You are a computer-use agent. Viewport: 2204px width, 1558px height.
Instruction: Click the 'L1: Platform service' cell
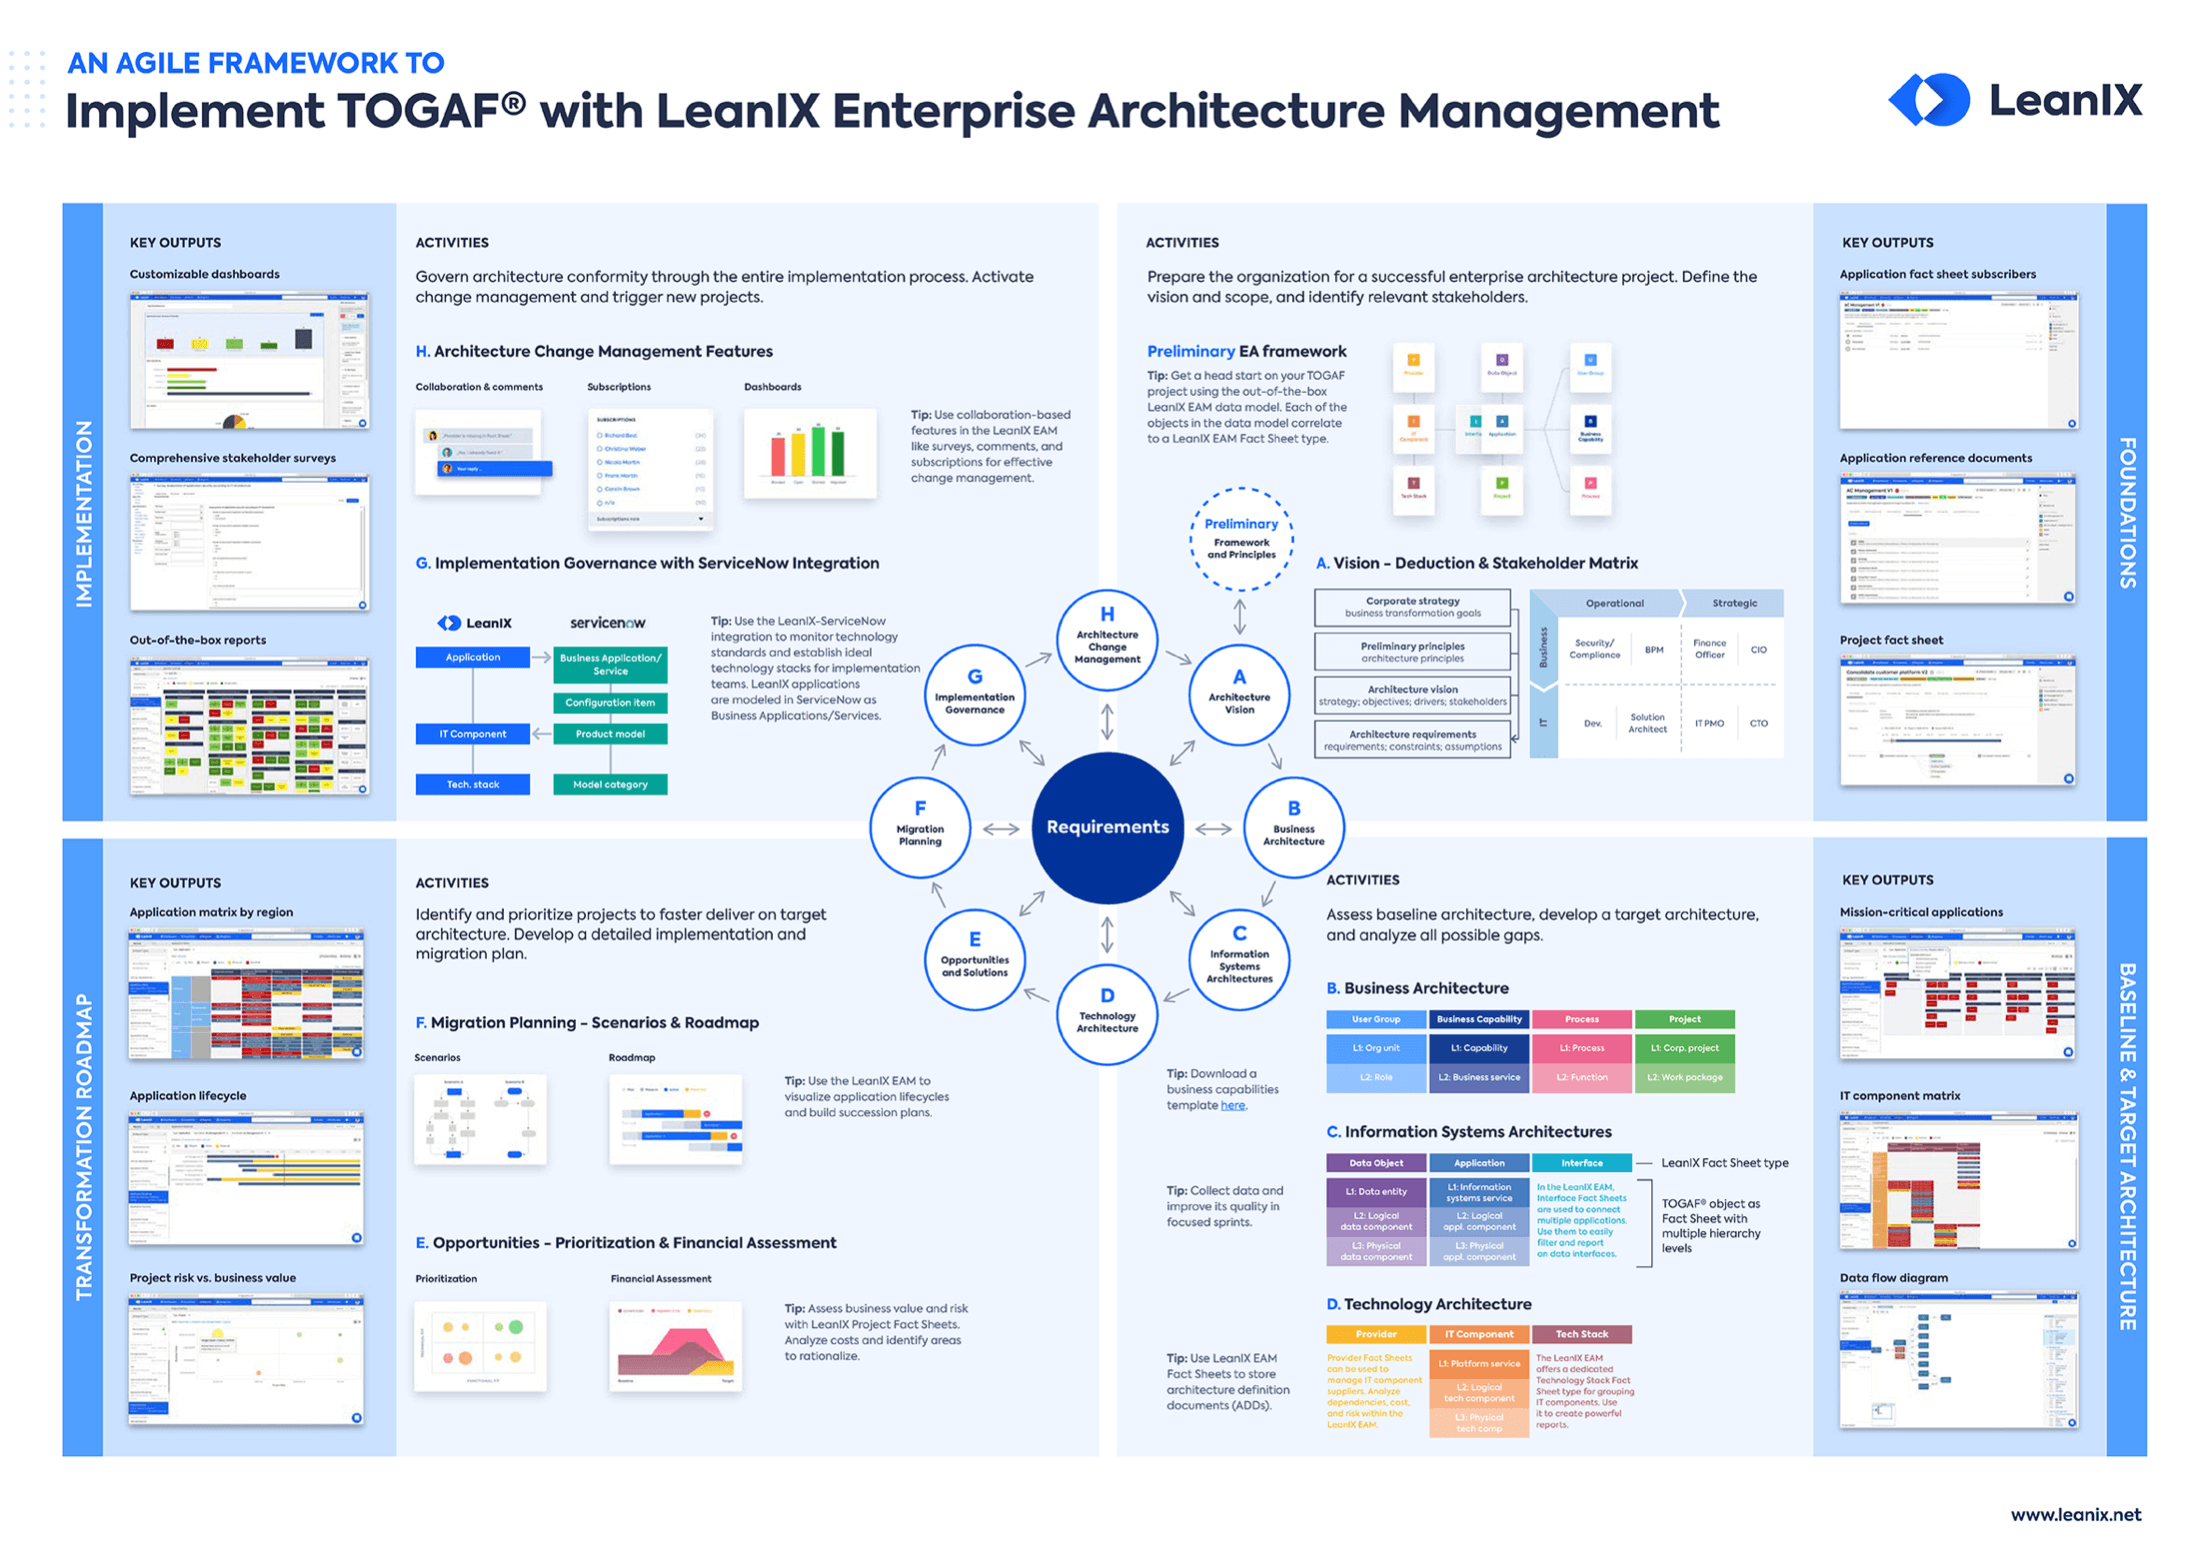coord(1478,1363)
